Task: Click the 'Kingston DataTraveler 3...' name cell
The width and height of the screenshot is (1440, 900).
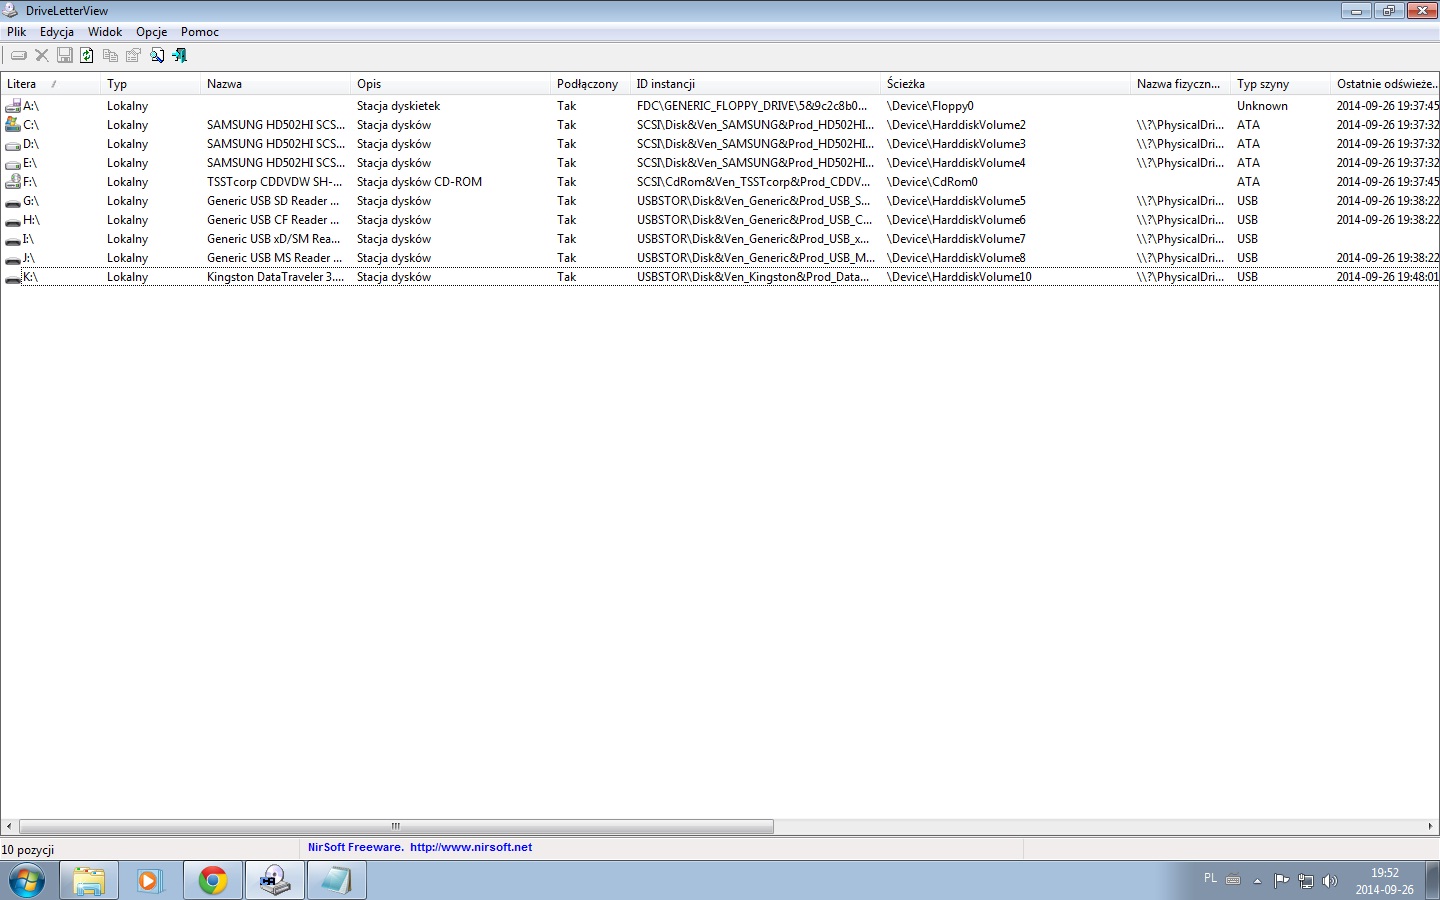Action: (276, 277)
